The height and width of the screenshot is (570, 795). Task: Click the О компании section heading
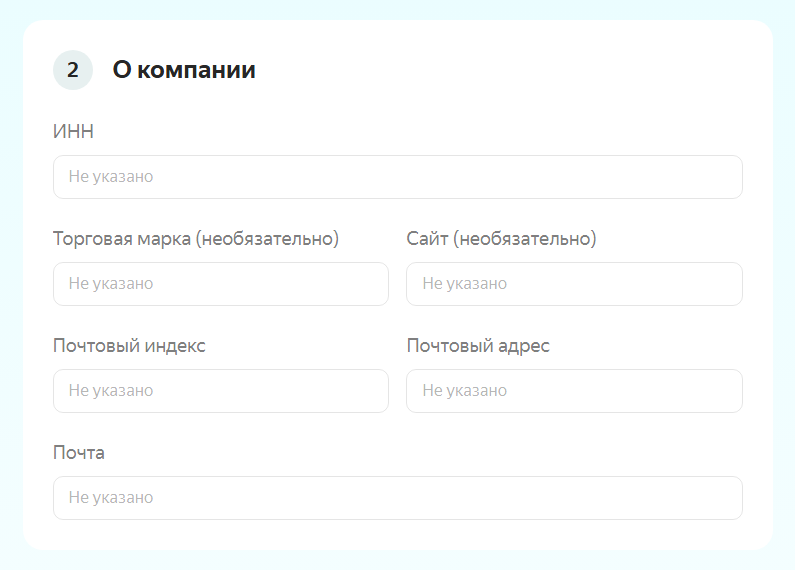click(x=184, y=70)
